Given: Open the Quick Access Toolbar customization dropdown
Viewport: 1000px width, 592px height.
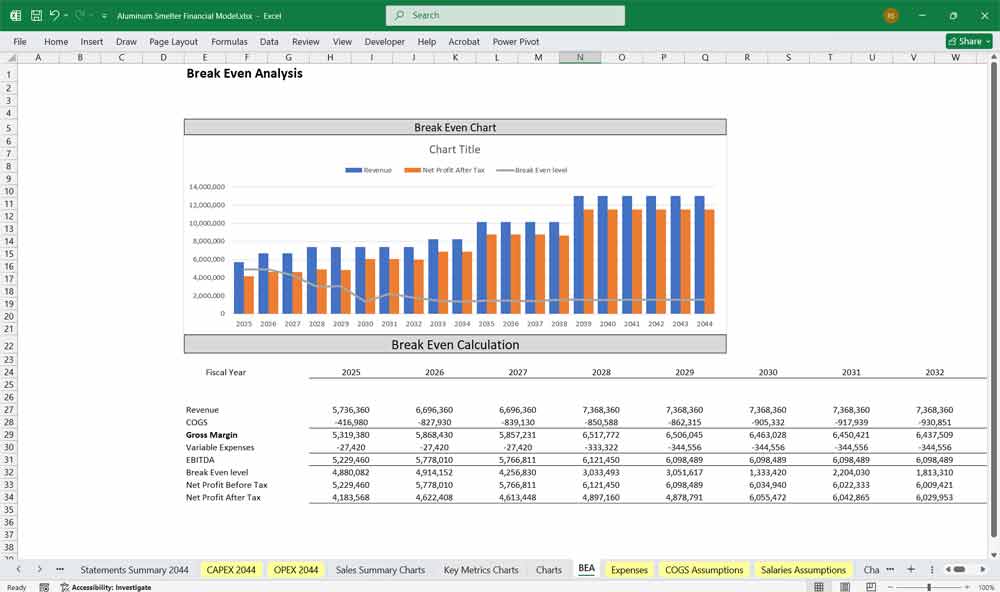Looking at the screenshot, I should pyautogui.click(x=103, y=15).
